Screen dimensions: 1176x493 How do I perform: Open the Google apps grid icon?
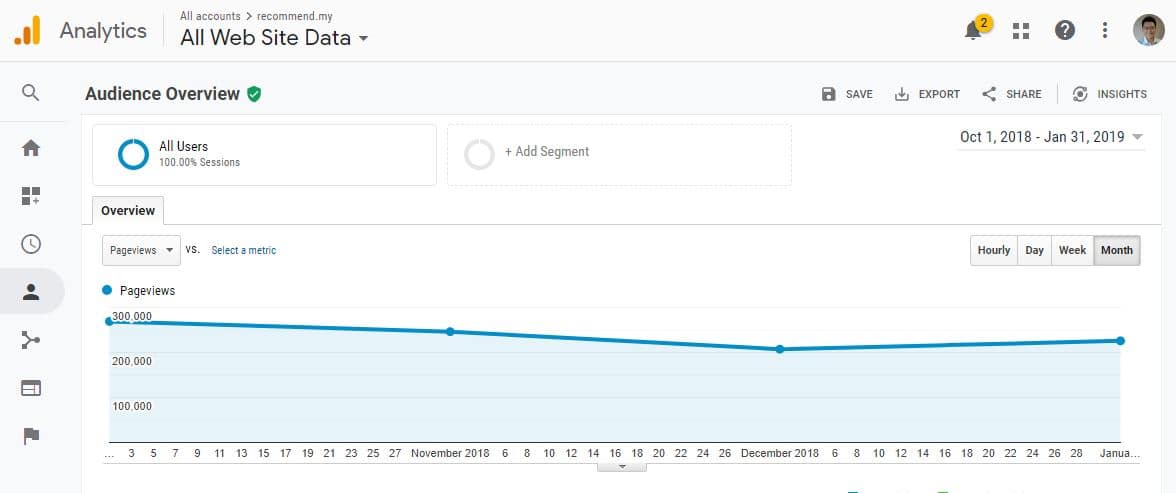pos(1021,31)
